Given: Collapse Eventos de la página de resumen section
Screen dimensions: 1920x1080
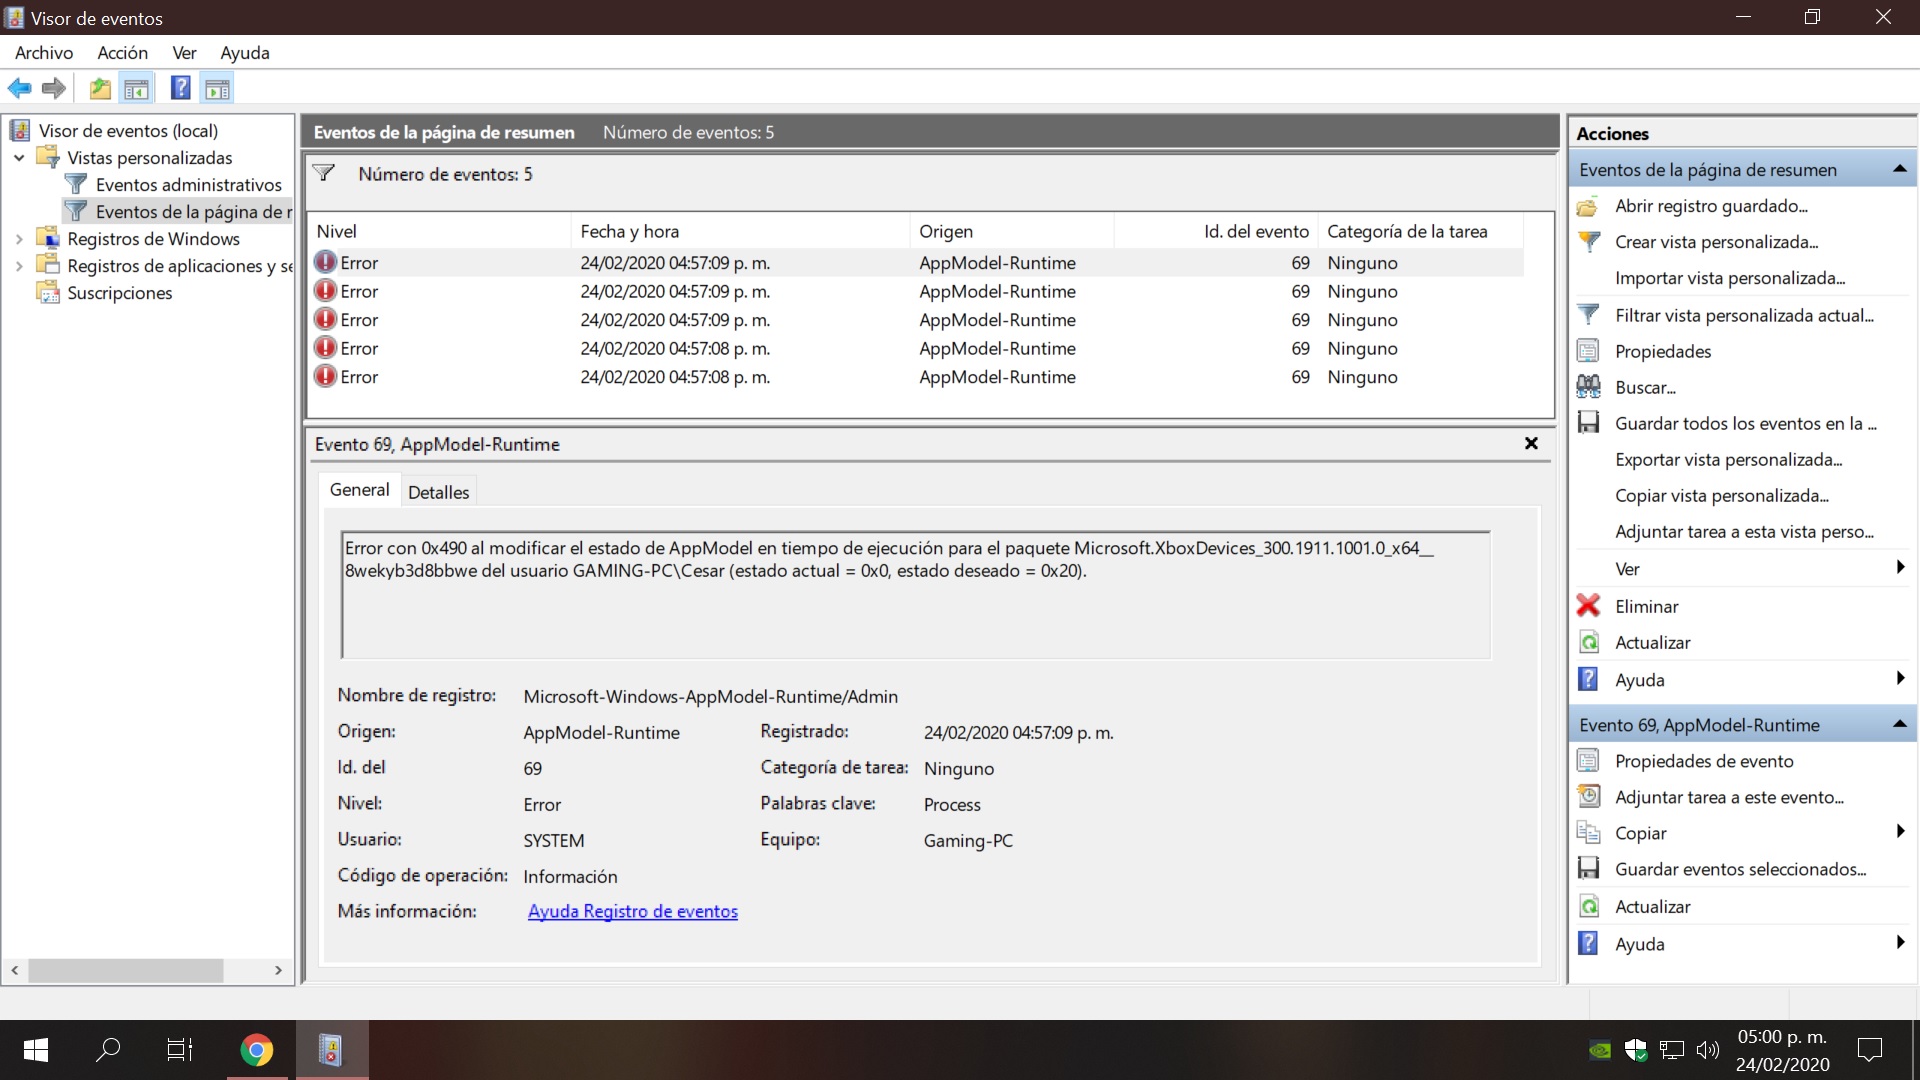Looking at the screenshot, I should pyautogui.click(x=1899, y=170).
